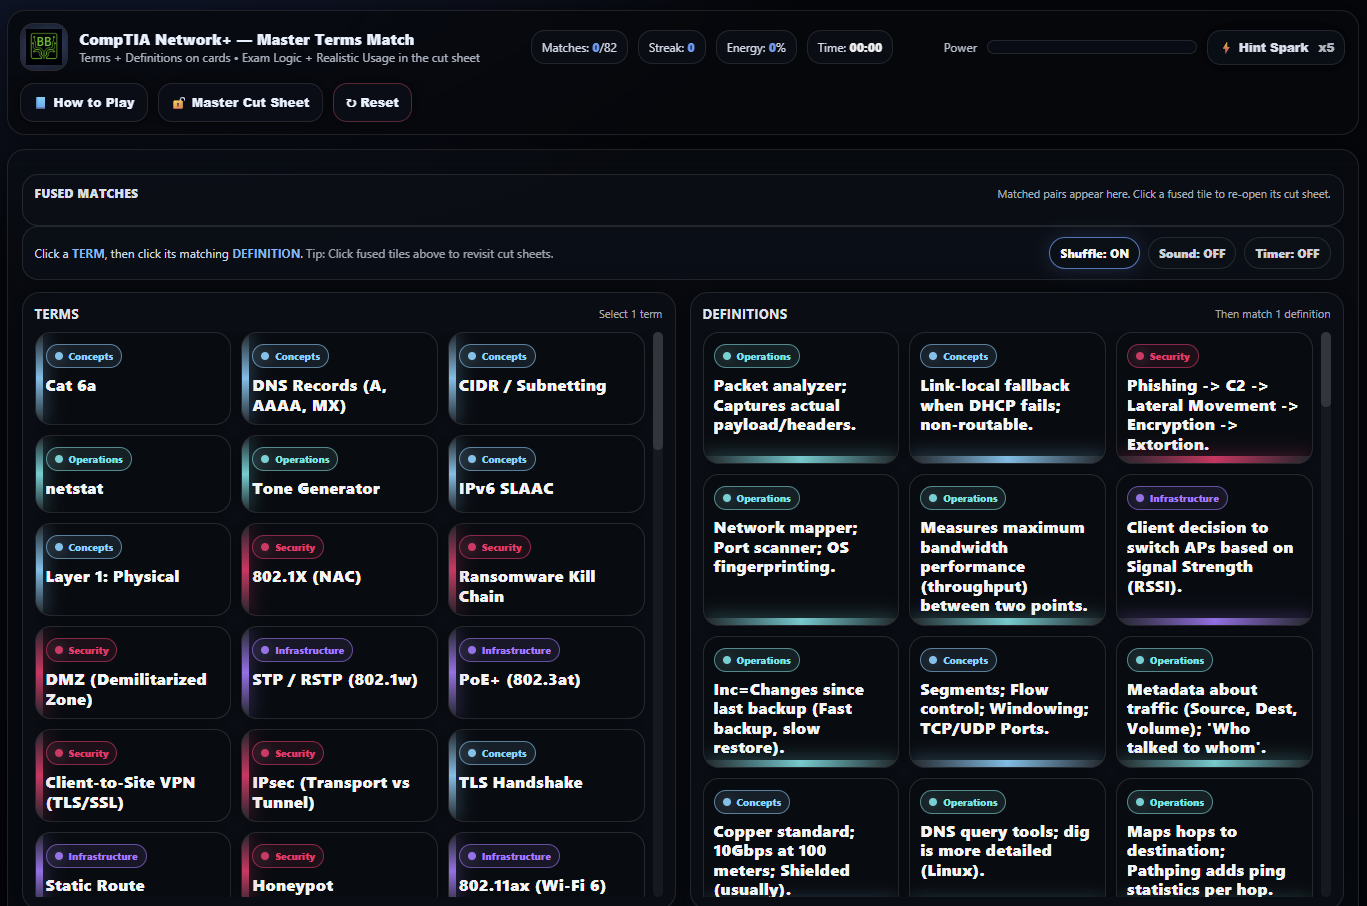Select the Cat 6a term card

[132, 380]
